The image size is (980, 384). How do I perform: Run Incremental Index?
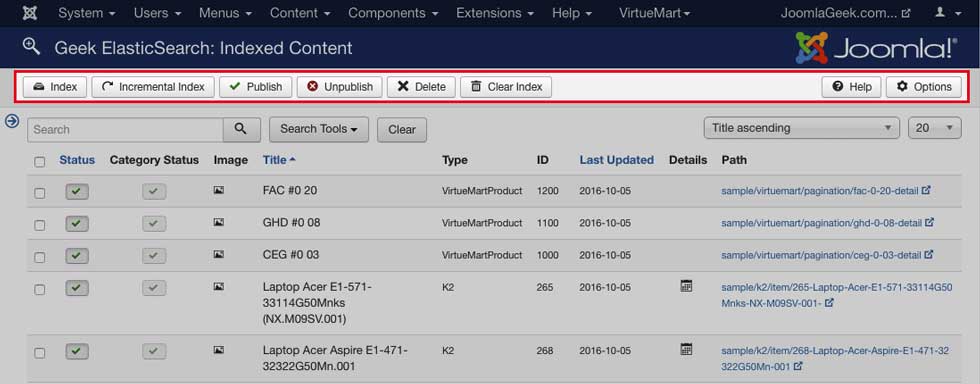153,87
